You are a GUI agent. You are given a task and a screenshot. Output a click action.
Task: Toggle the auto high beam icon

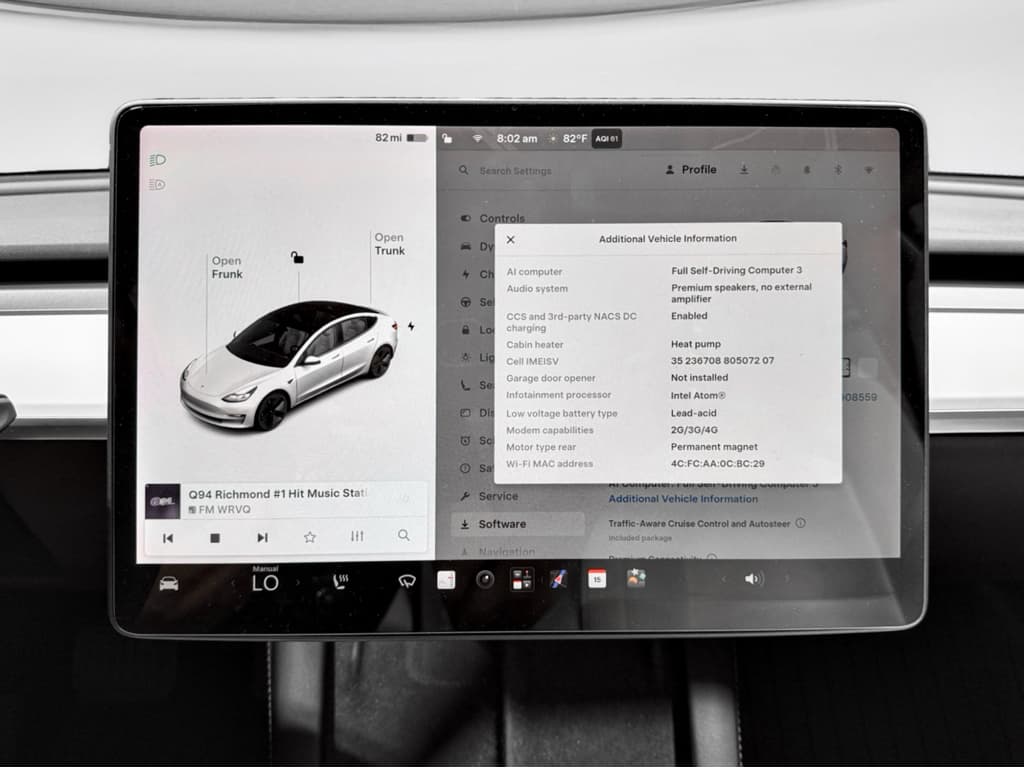coord(157,185)
